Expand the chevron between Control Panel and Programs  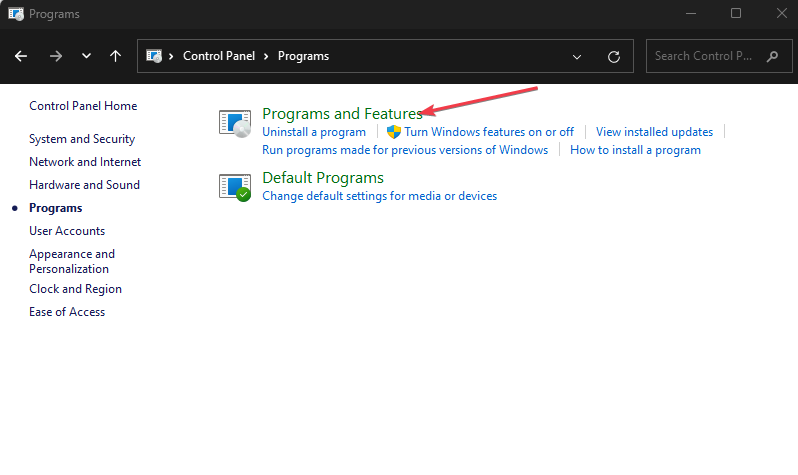coord(266,56)
